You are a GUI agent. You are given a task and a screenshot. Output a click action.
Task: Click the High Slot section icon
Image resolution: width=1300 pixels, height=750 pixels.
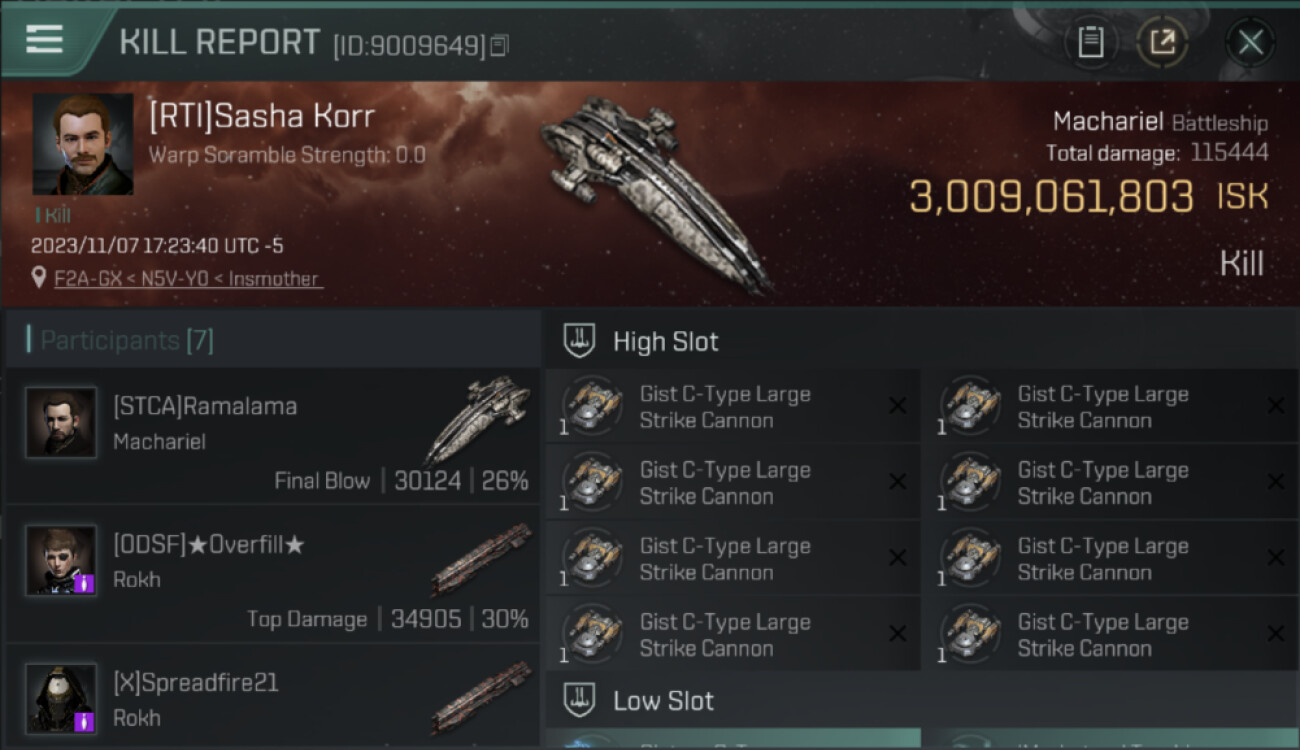pyautogui.click(x=580, y=341)
